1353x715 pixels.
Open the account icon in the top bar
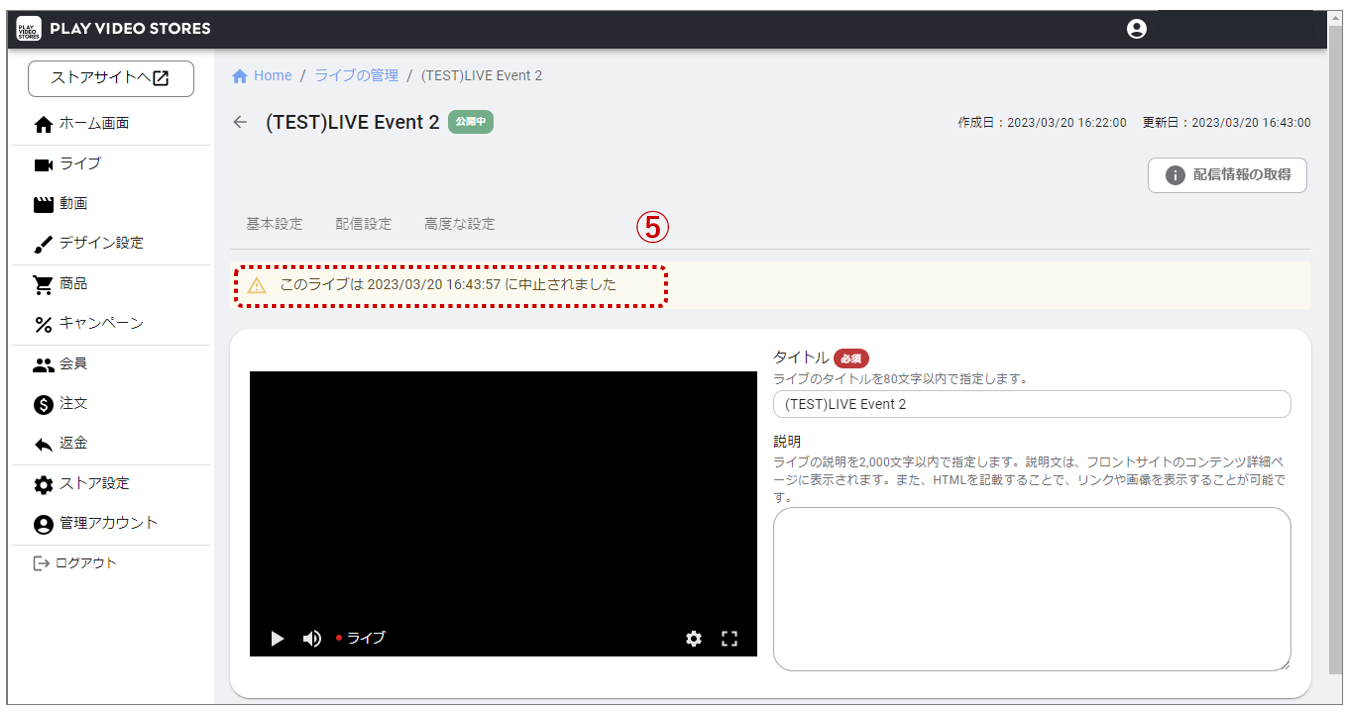1136,29
